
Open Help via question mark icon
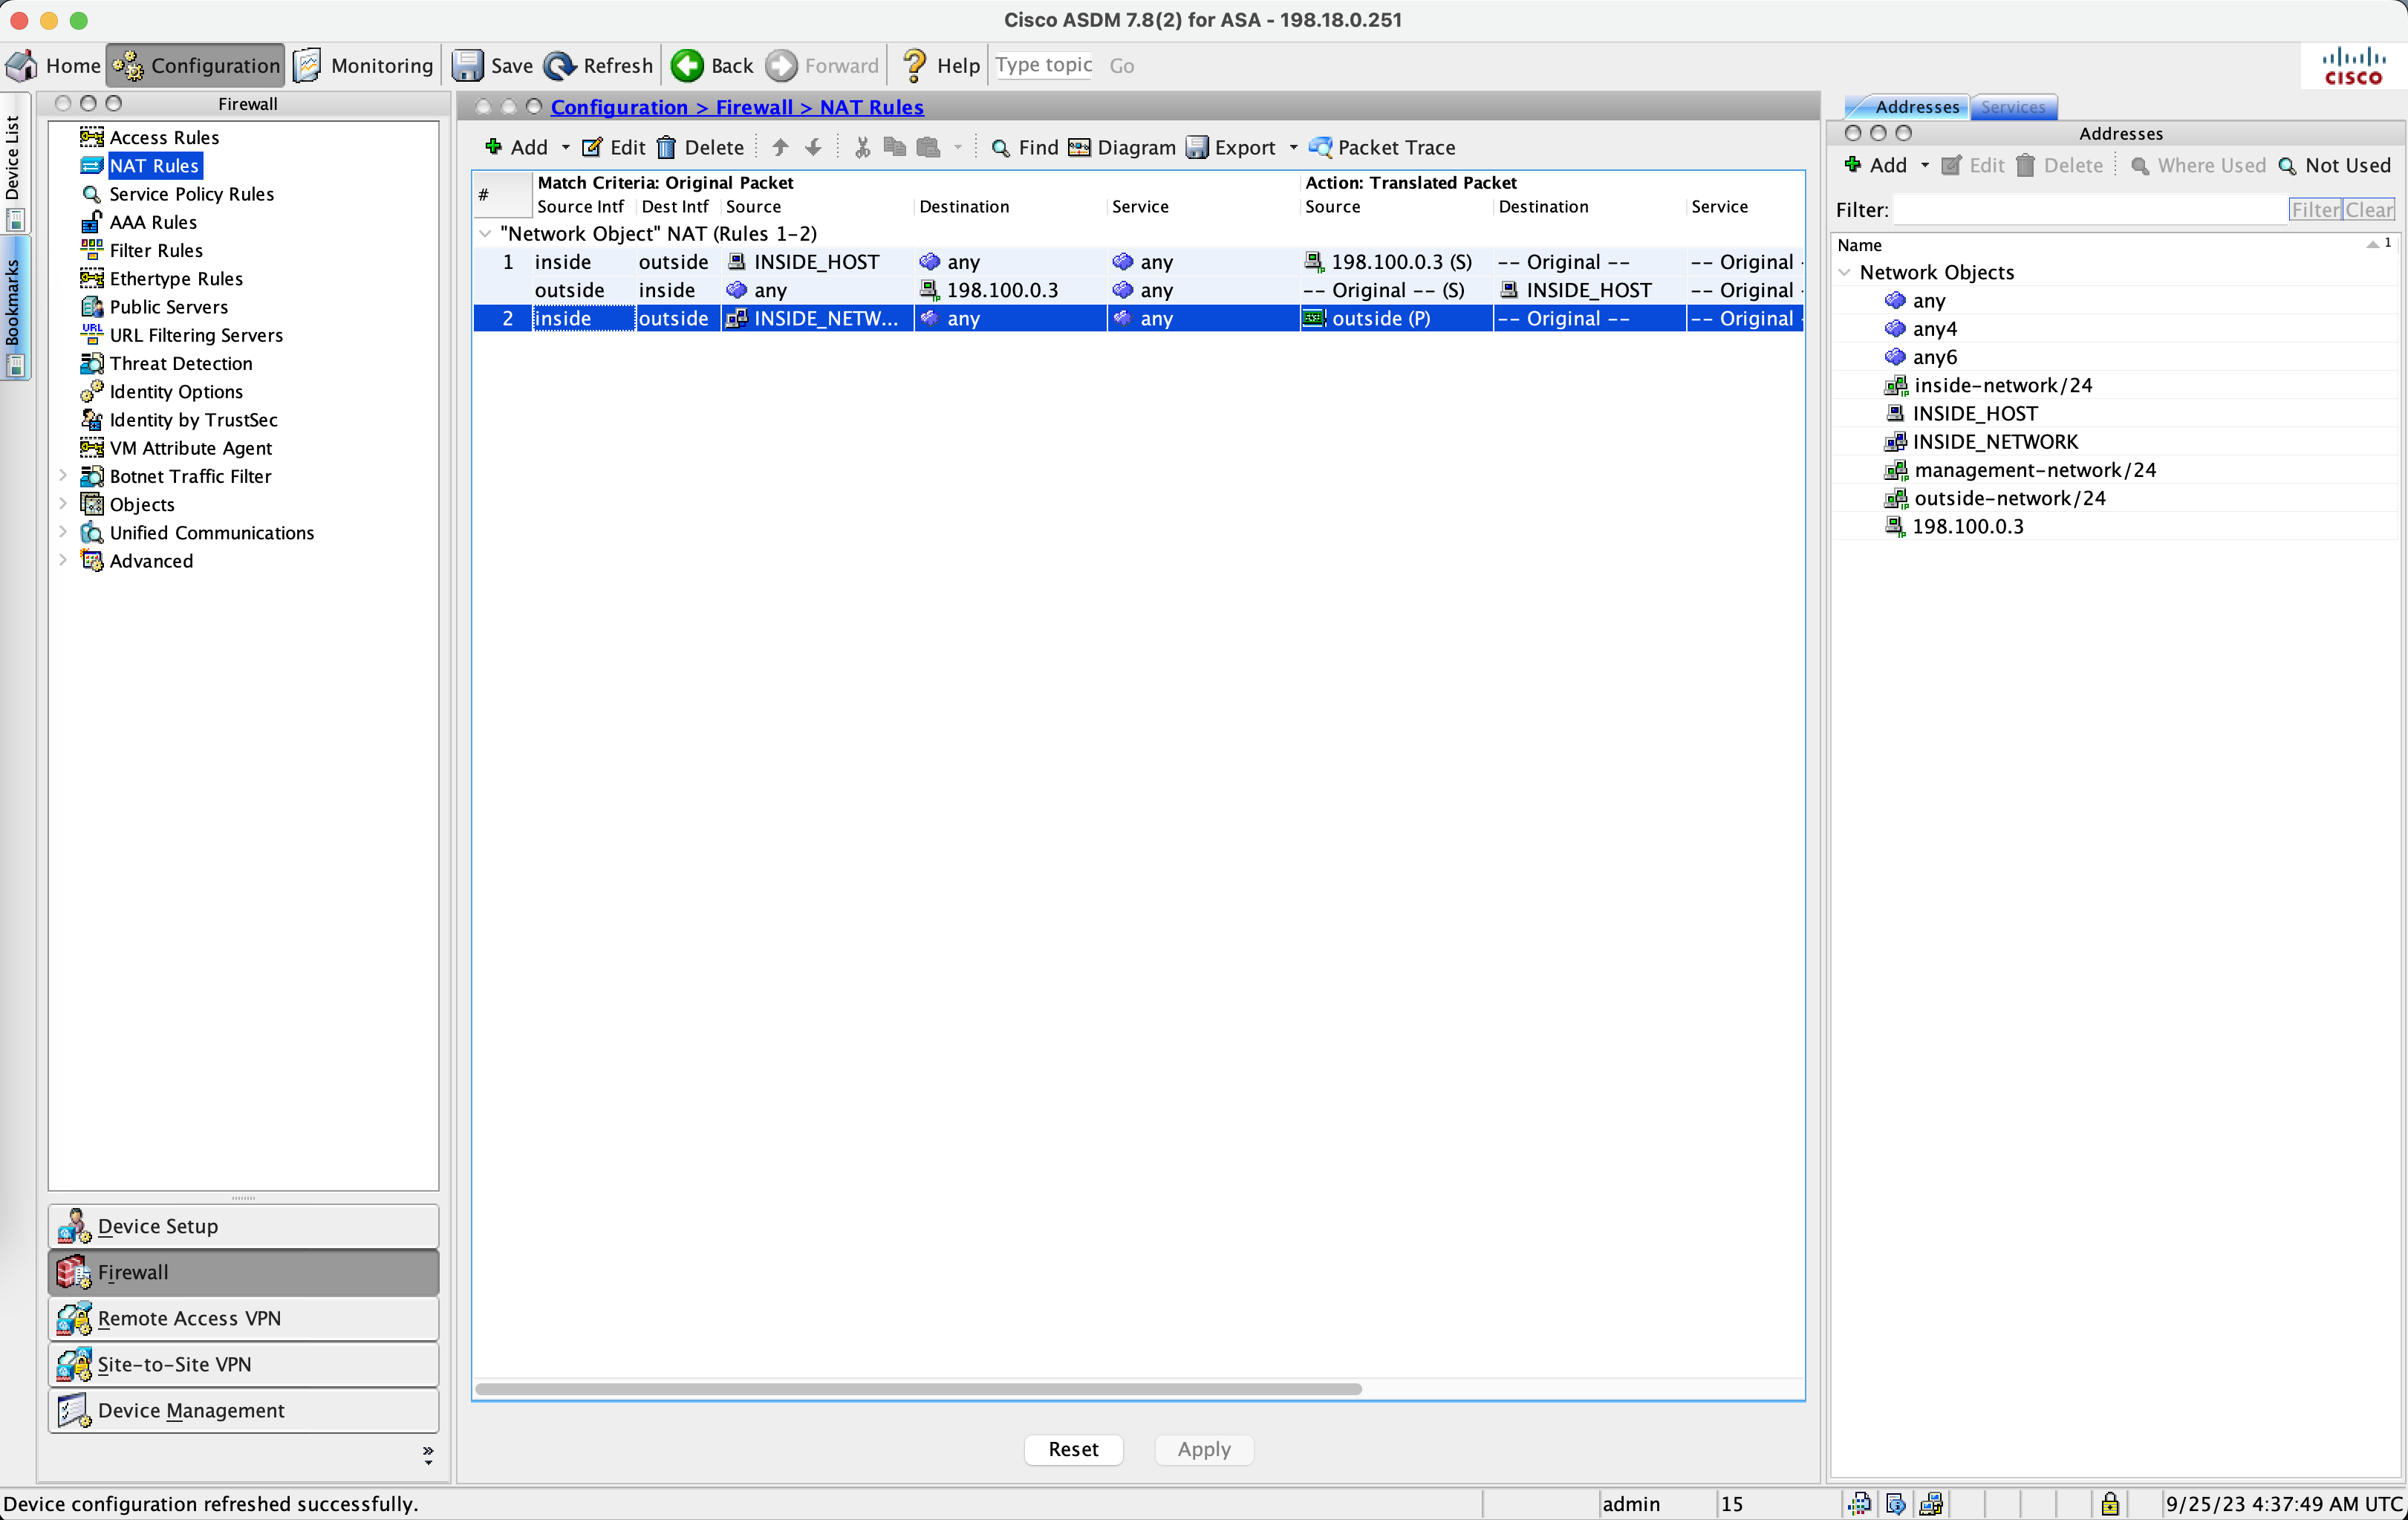point(914,65)
